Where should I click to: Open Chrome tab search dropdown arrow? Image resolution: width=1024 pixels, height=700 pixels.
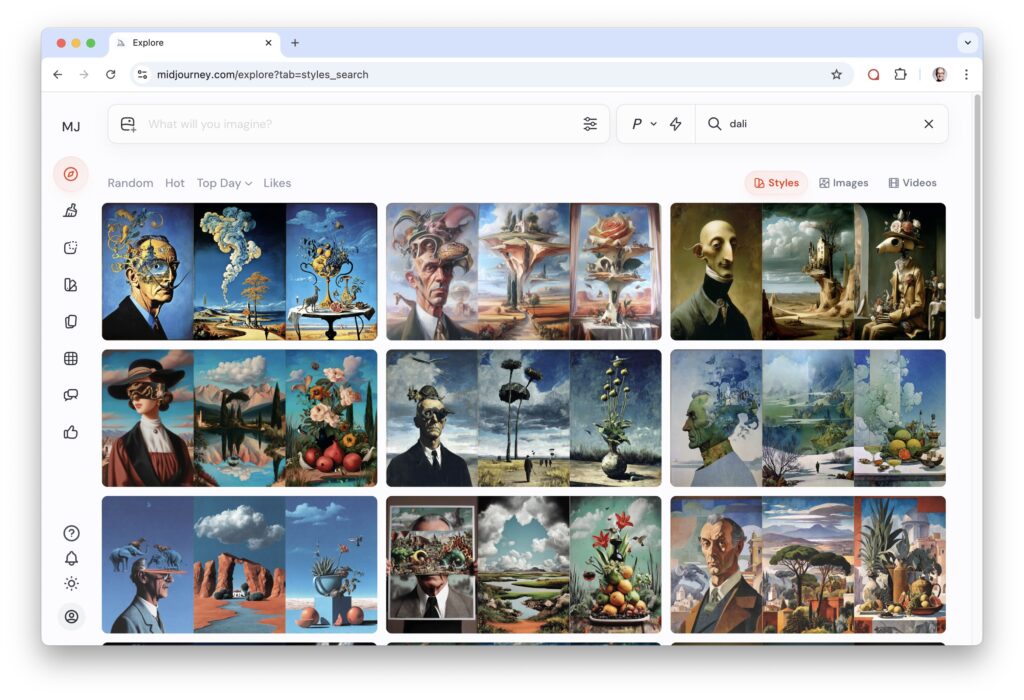pos(967,43)
